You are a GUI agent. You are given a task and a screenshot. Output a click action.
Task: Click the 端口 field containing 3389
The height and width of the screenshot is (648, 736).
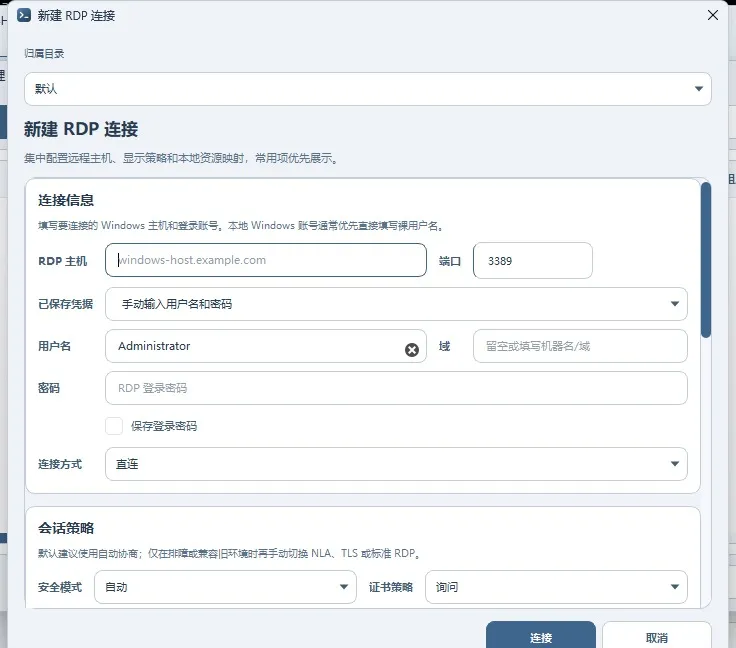click(x=533, y=260)
